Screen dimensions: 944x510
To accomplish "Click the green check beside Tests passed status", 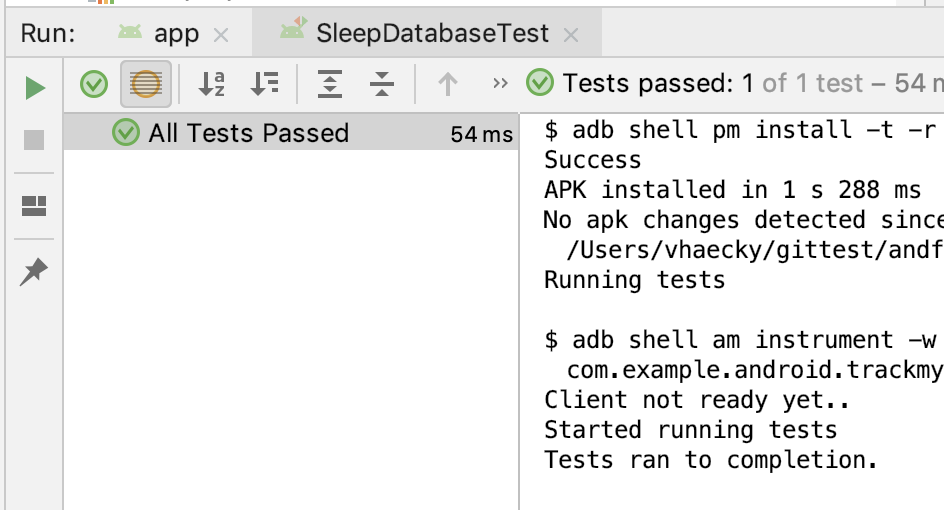I will pyautogui.click(x=540, y=83).
